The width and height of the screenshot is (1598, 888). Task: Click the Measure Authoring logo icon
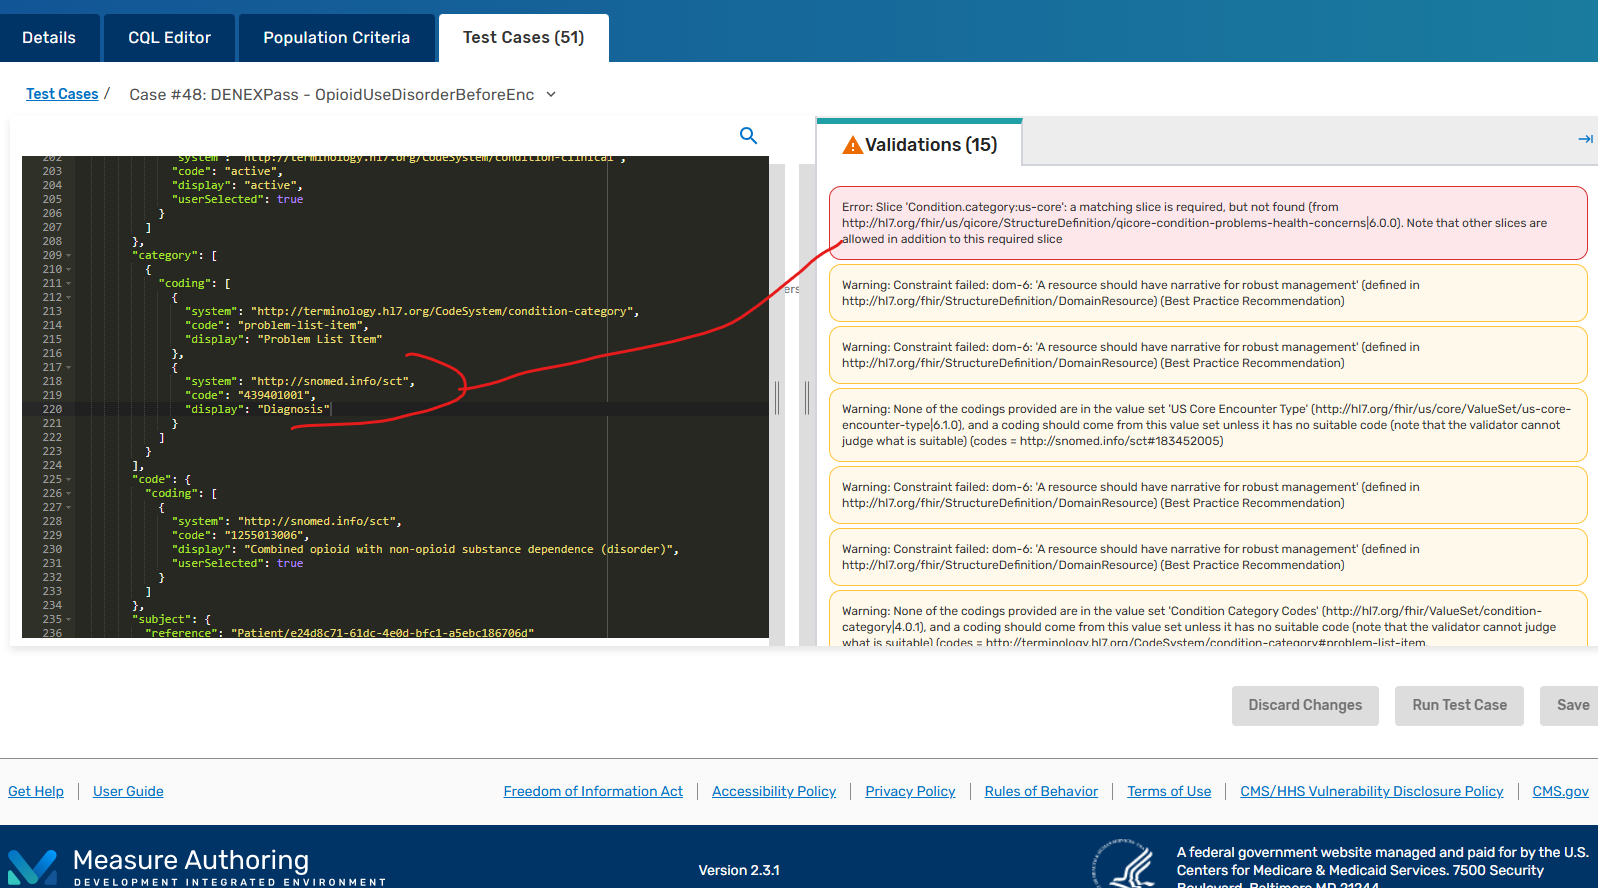pyautogui.click(x=32, y=866)
